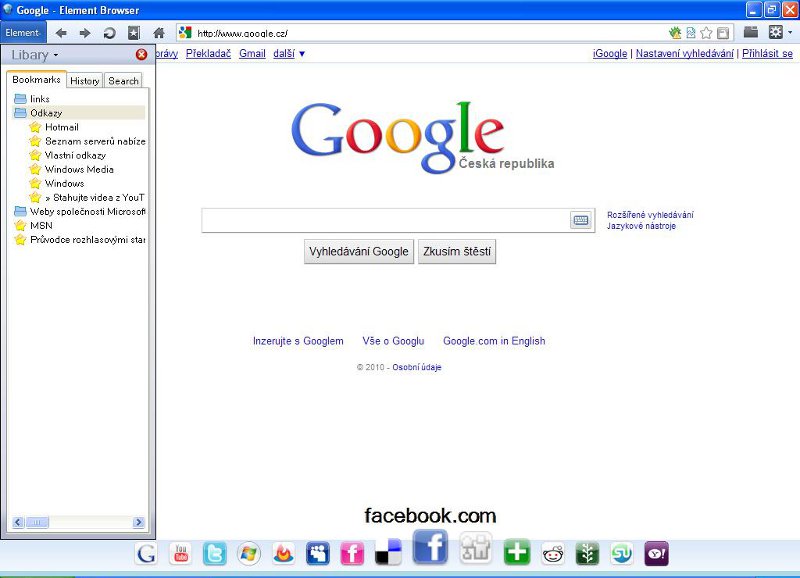800x578 pixels.
Task: Click the library scrollbar left arrow
Action: click(18, 522)
